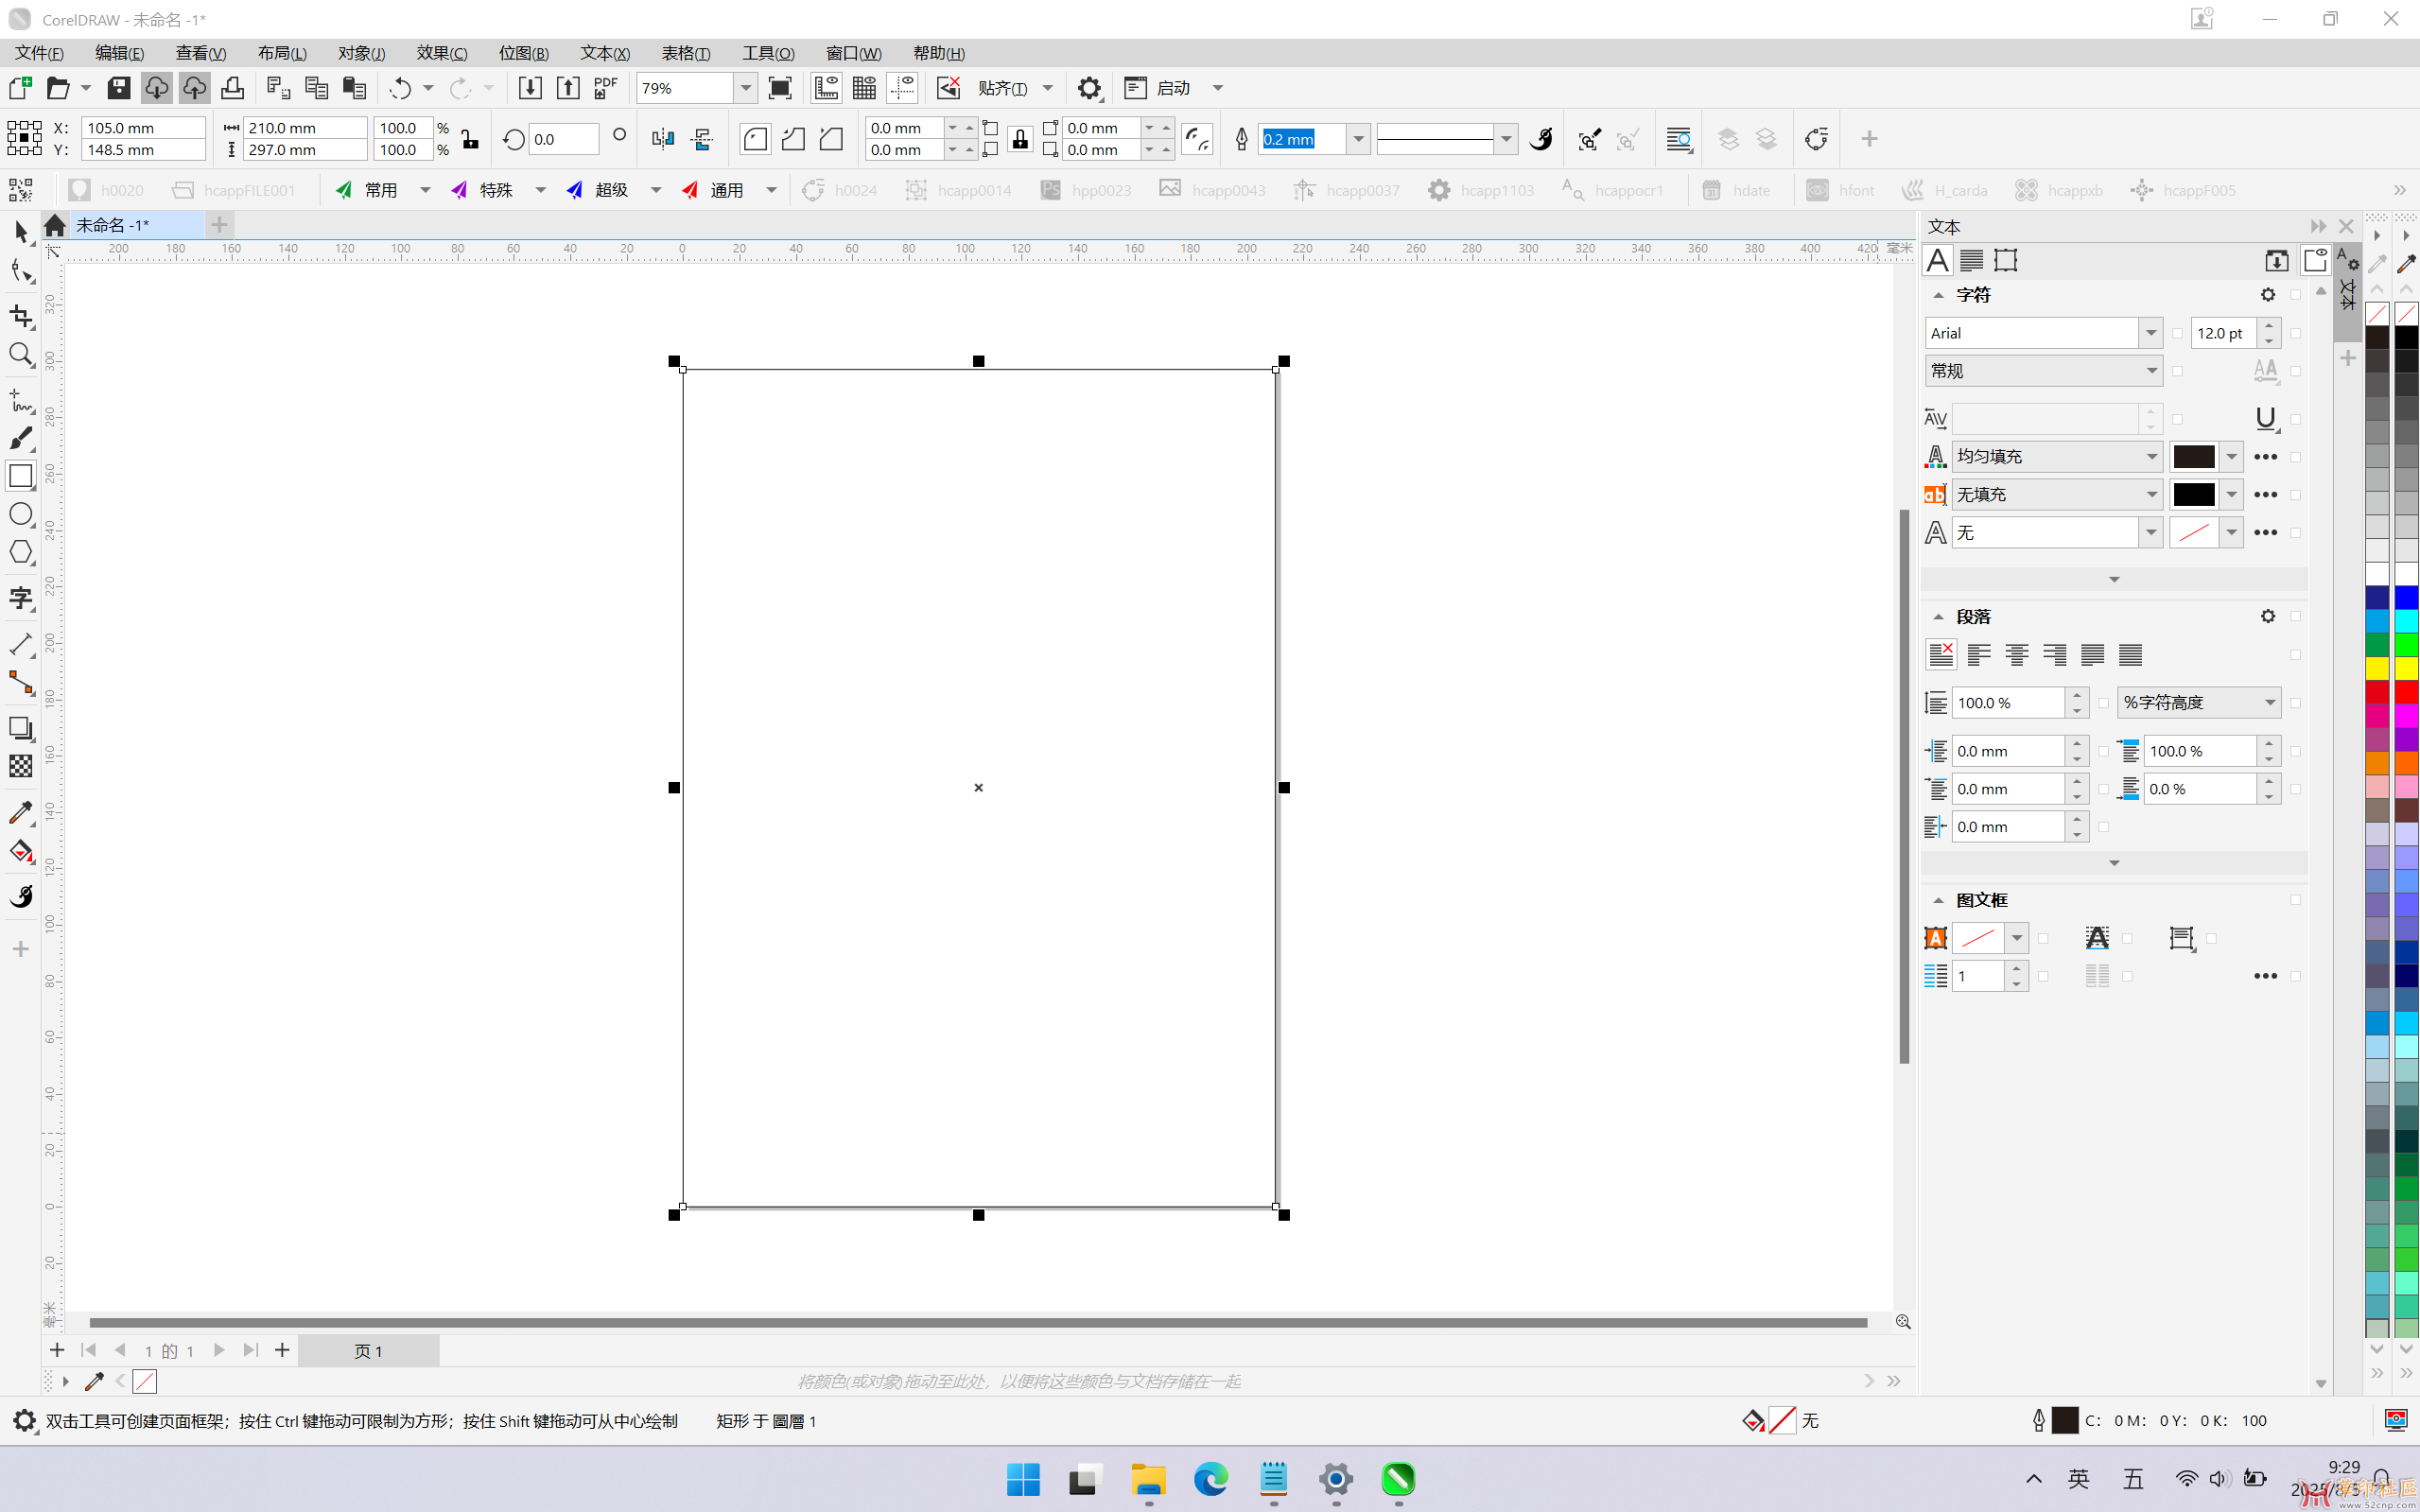The height and width of the screenshot is (1512, 2420).
Task: Click the Import icon
Action: point(530,88)
